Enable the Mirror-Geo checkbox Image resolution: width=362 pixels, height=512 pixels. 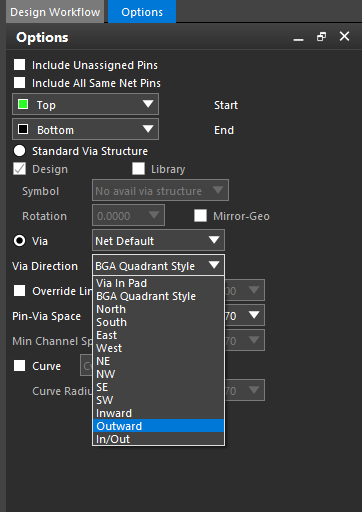(x=200, y=216)
